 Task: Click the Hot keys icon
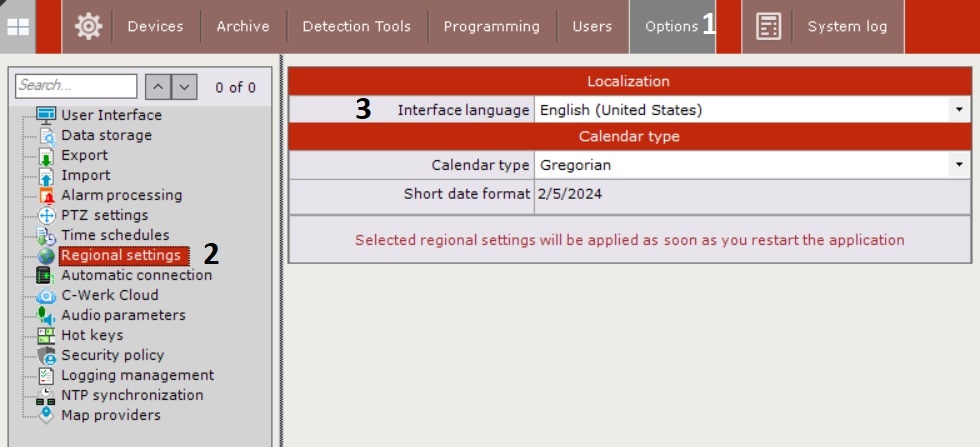[46, 335]
